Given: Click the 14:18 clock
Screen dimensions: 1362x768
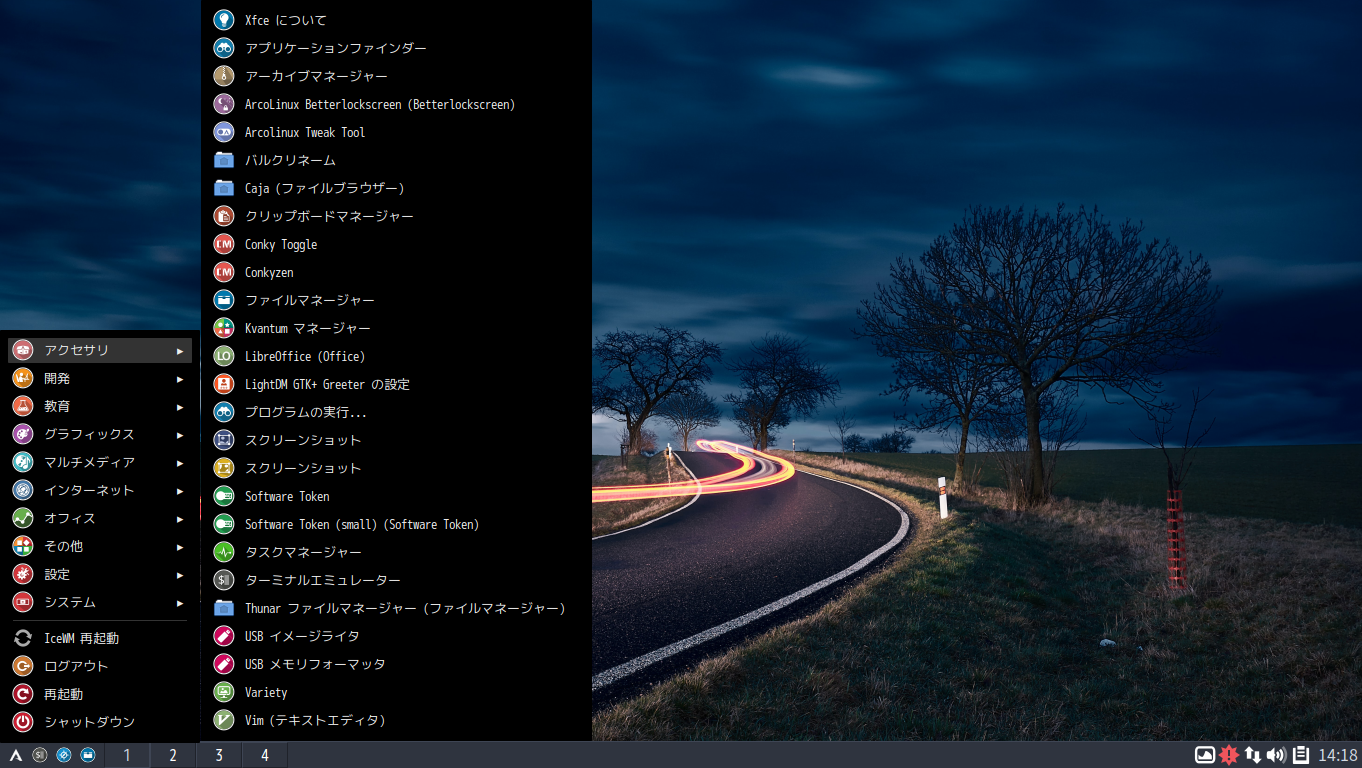Looking at the screenshot, I should (1338, 755).
